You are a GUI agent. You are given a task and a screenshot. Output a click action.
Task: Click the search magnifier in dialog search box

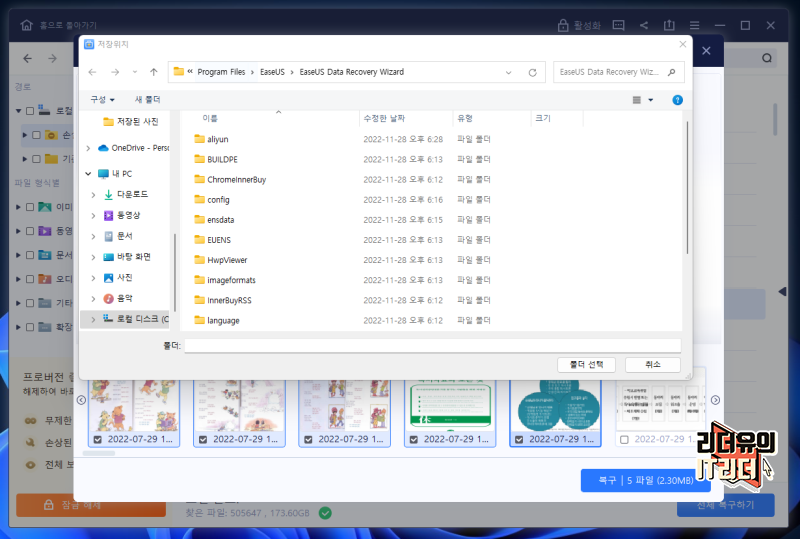[x=671, y=72]
